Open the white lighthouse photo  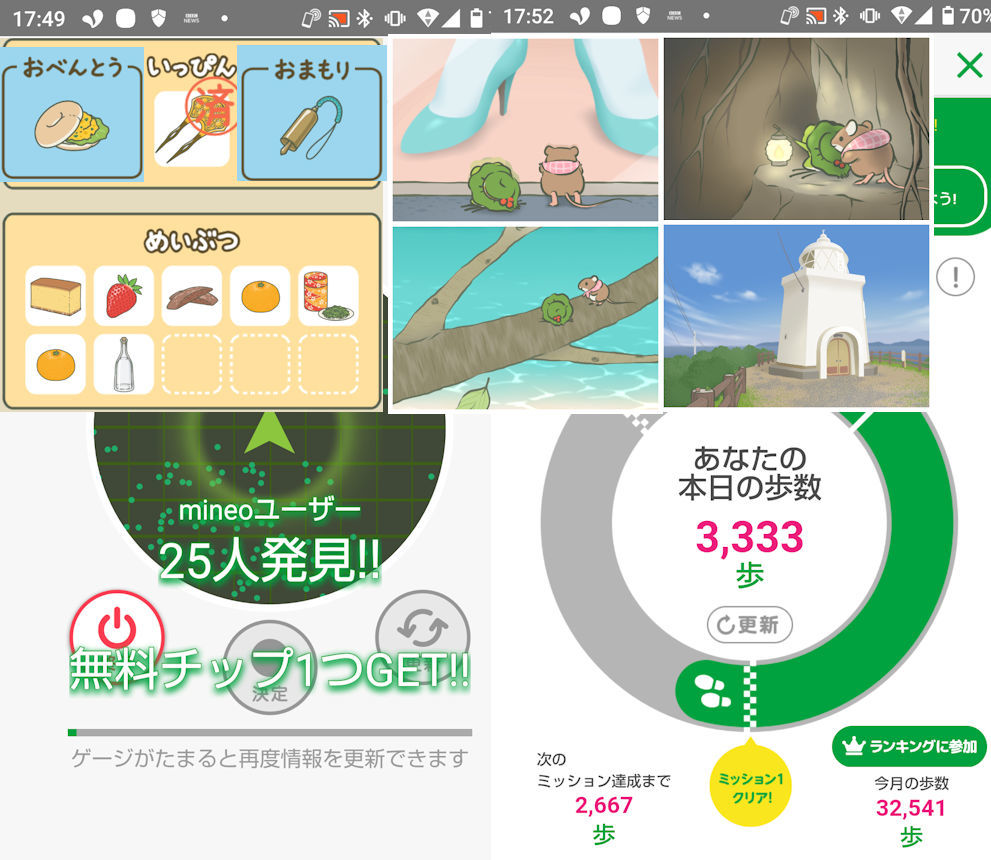(796, 316)
